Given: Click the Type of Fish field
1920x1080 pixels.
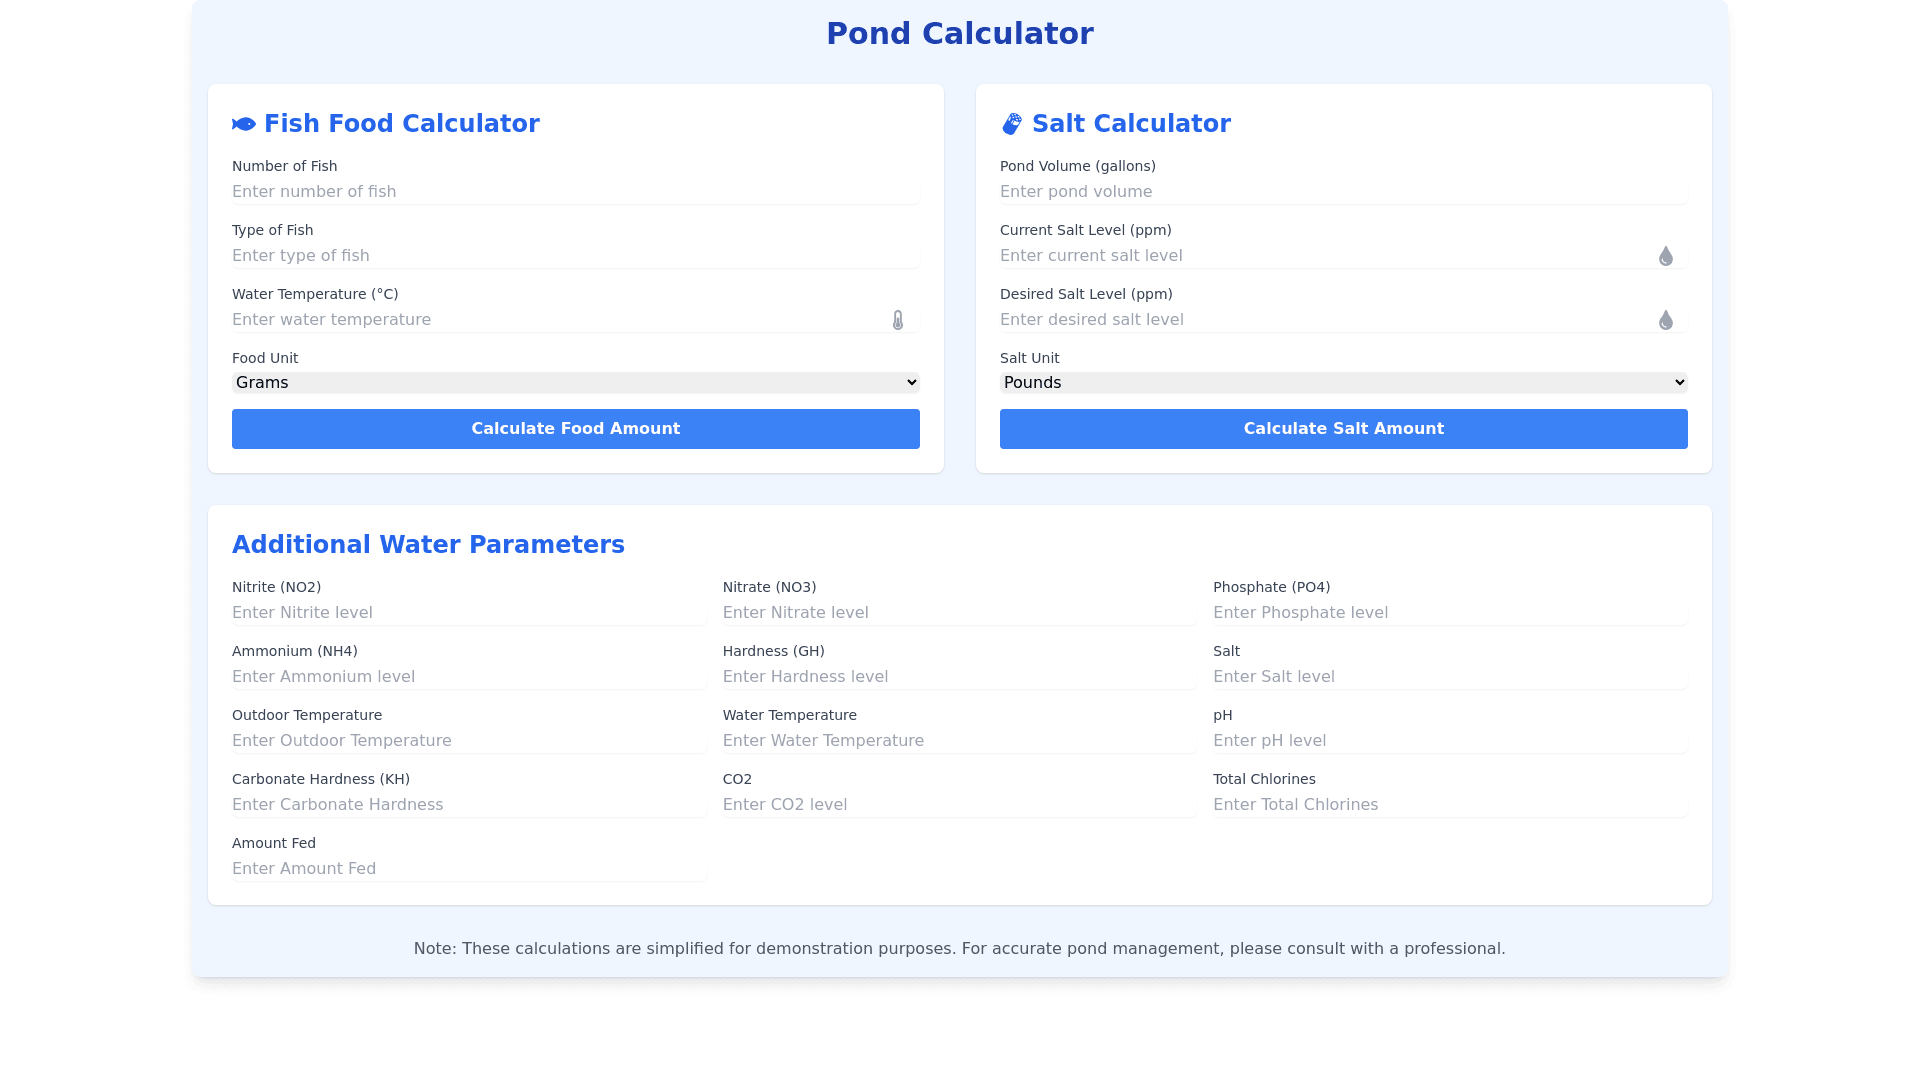Looking at the screenshot, I should pyautogui.click(x=575, y=256).
